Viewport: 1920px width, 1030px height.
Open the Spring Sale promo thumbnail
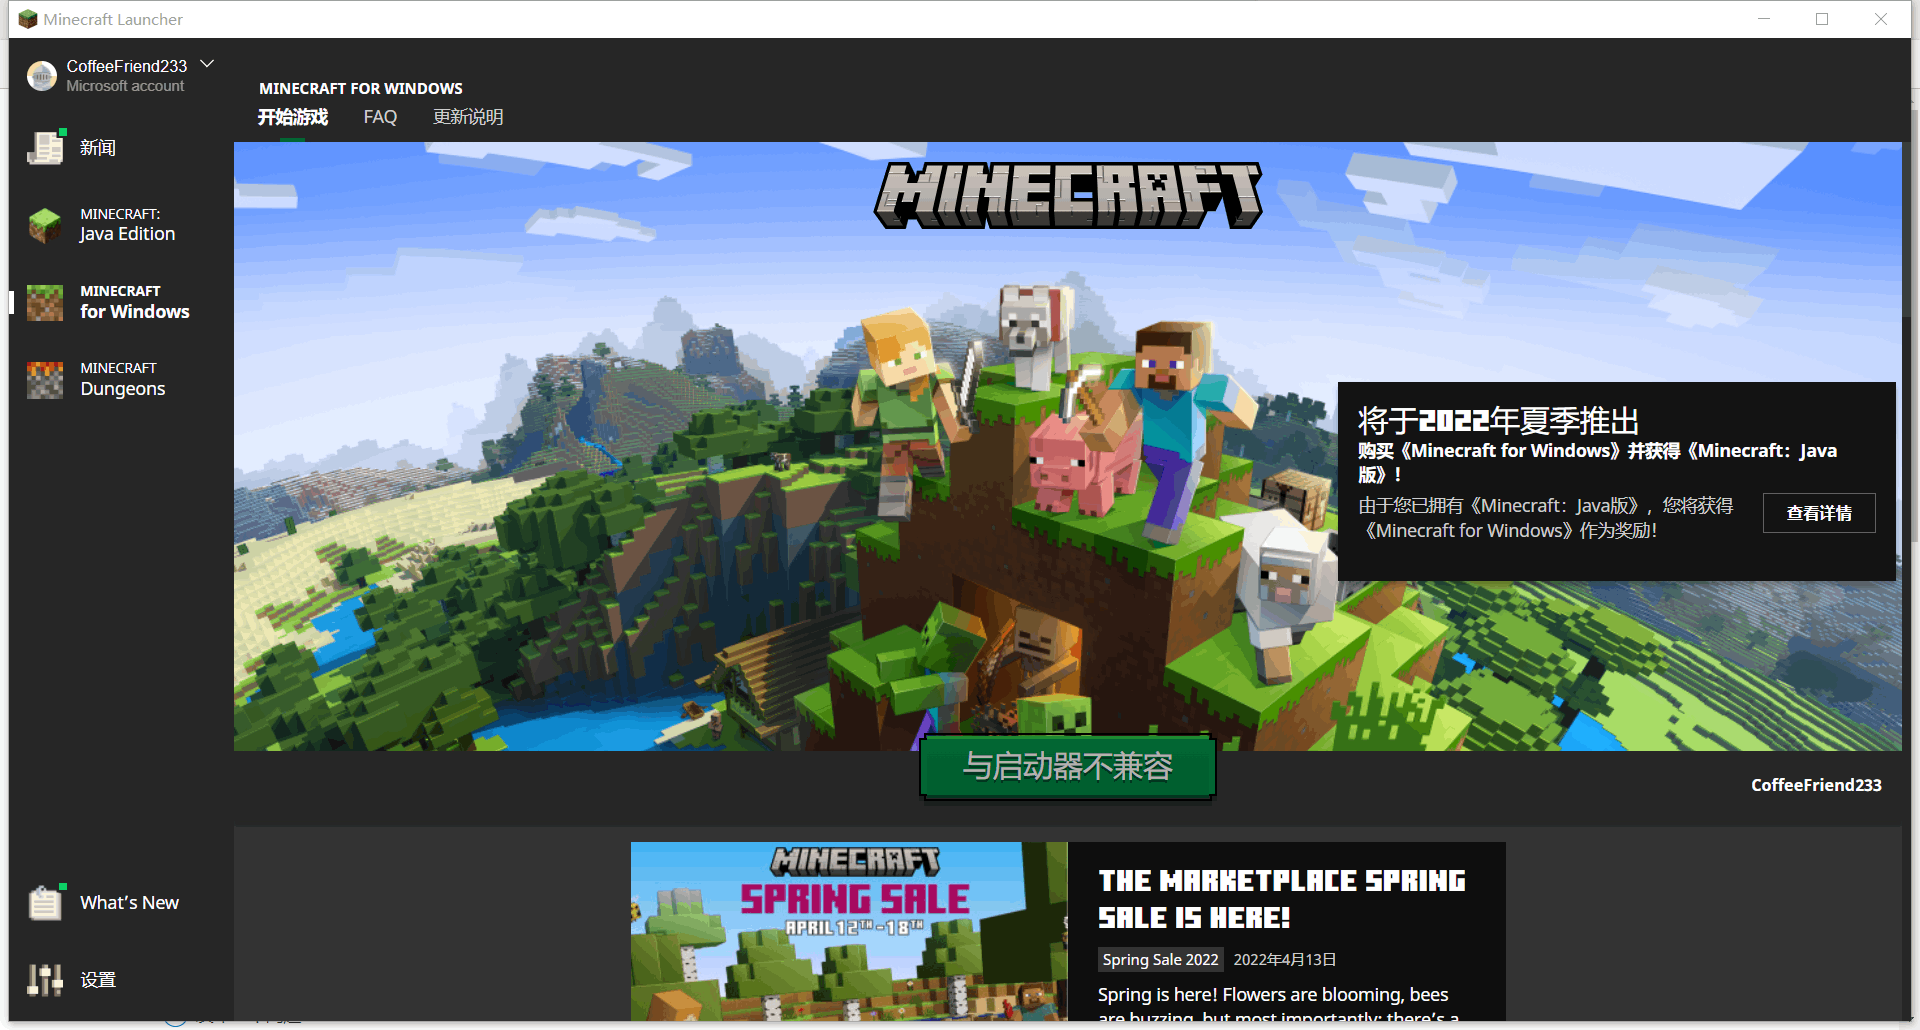click(849, 931)
